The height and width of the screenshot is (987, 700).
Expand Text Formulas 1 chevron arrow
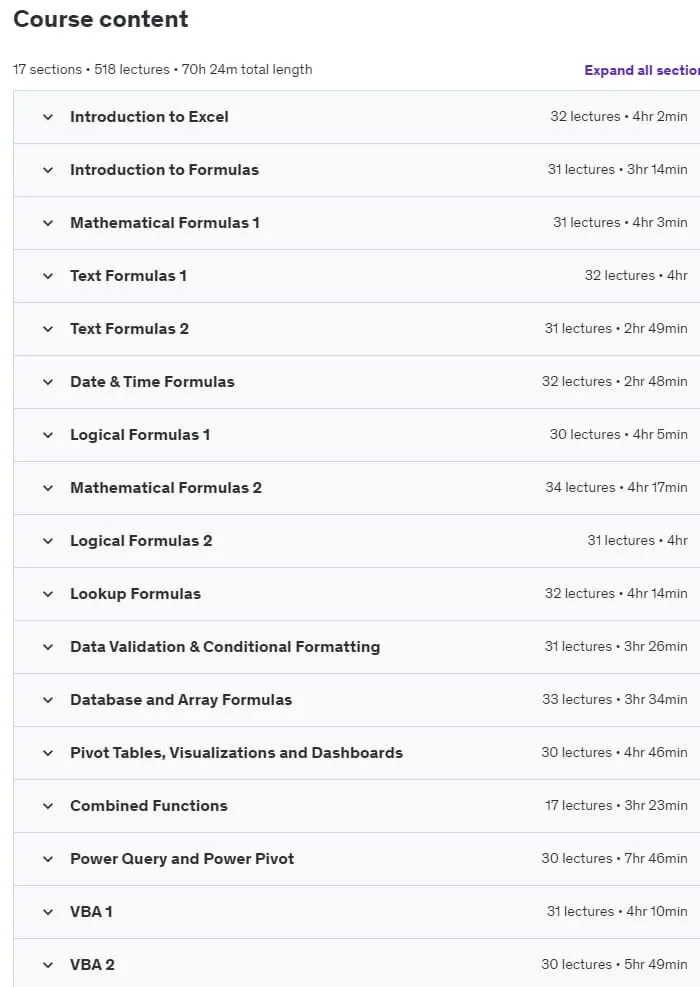tap(48, 276)
